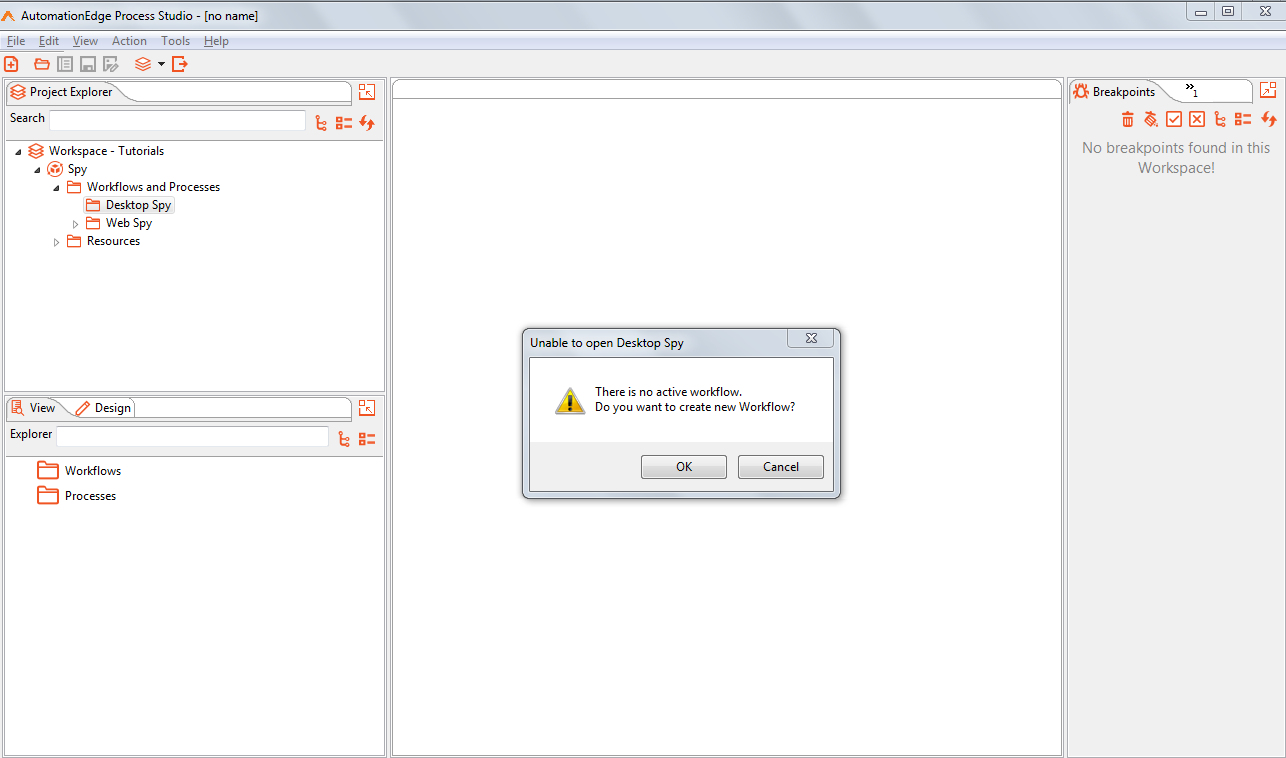Click the Project Explorer Search field
This screenshot has height=758, width=1286.
coord(177,120)
